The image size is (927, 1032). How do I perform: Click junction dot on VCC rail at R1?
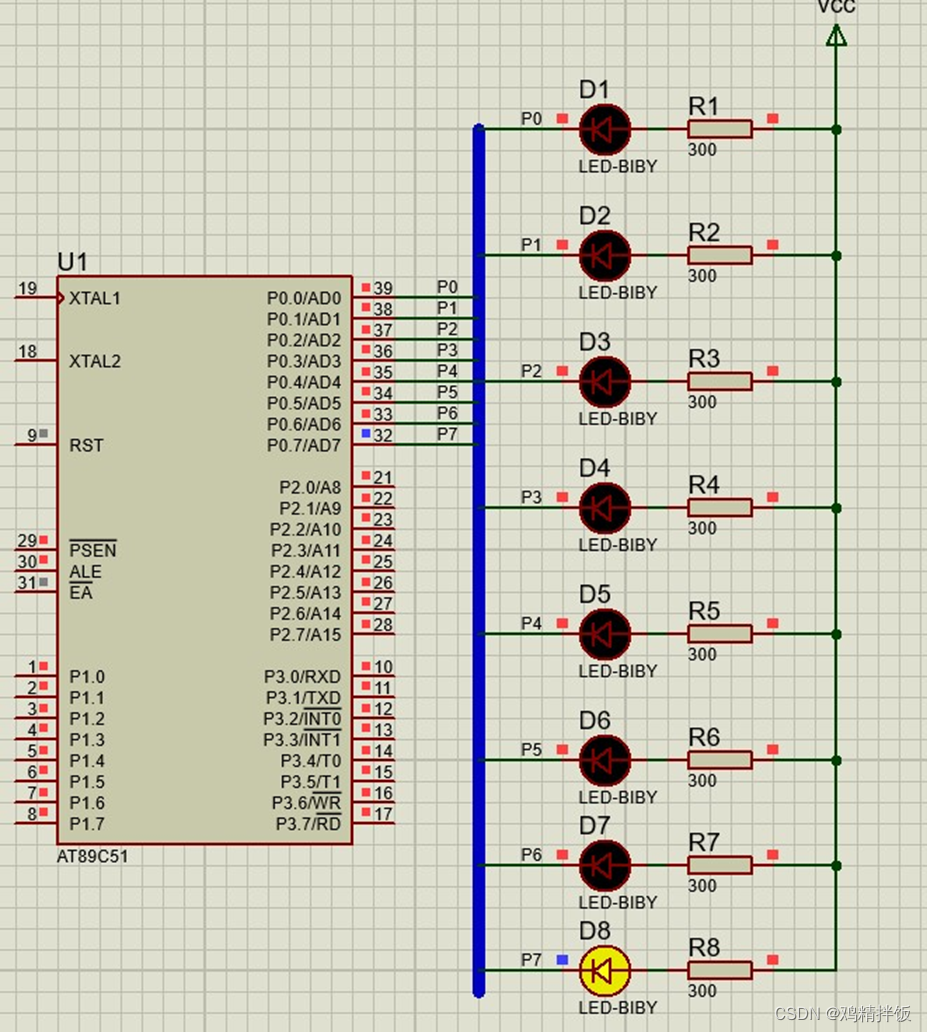[x=836, y=129]
